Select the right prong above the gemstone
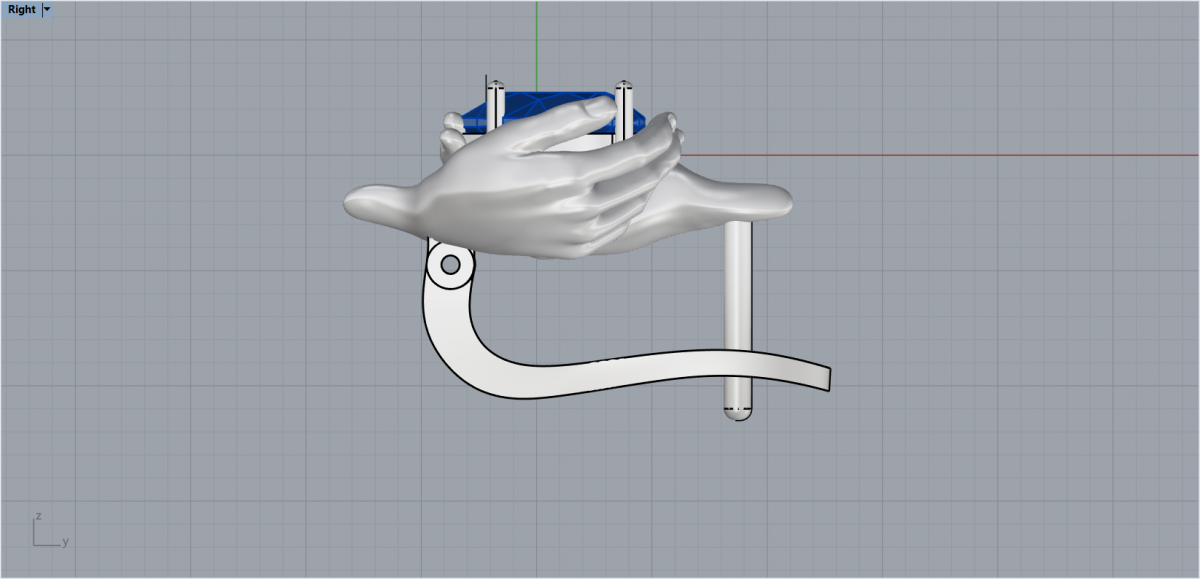This screenshot has height=579, width=1200. 624,104
